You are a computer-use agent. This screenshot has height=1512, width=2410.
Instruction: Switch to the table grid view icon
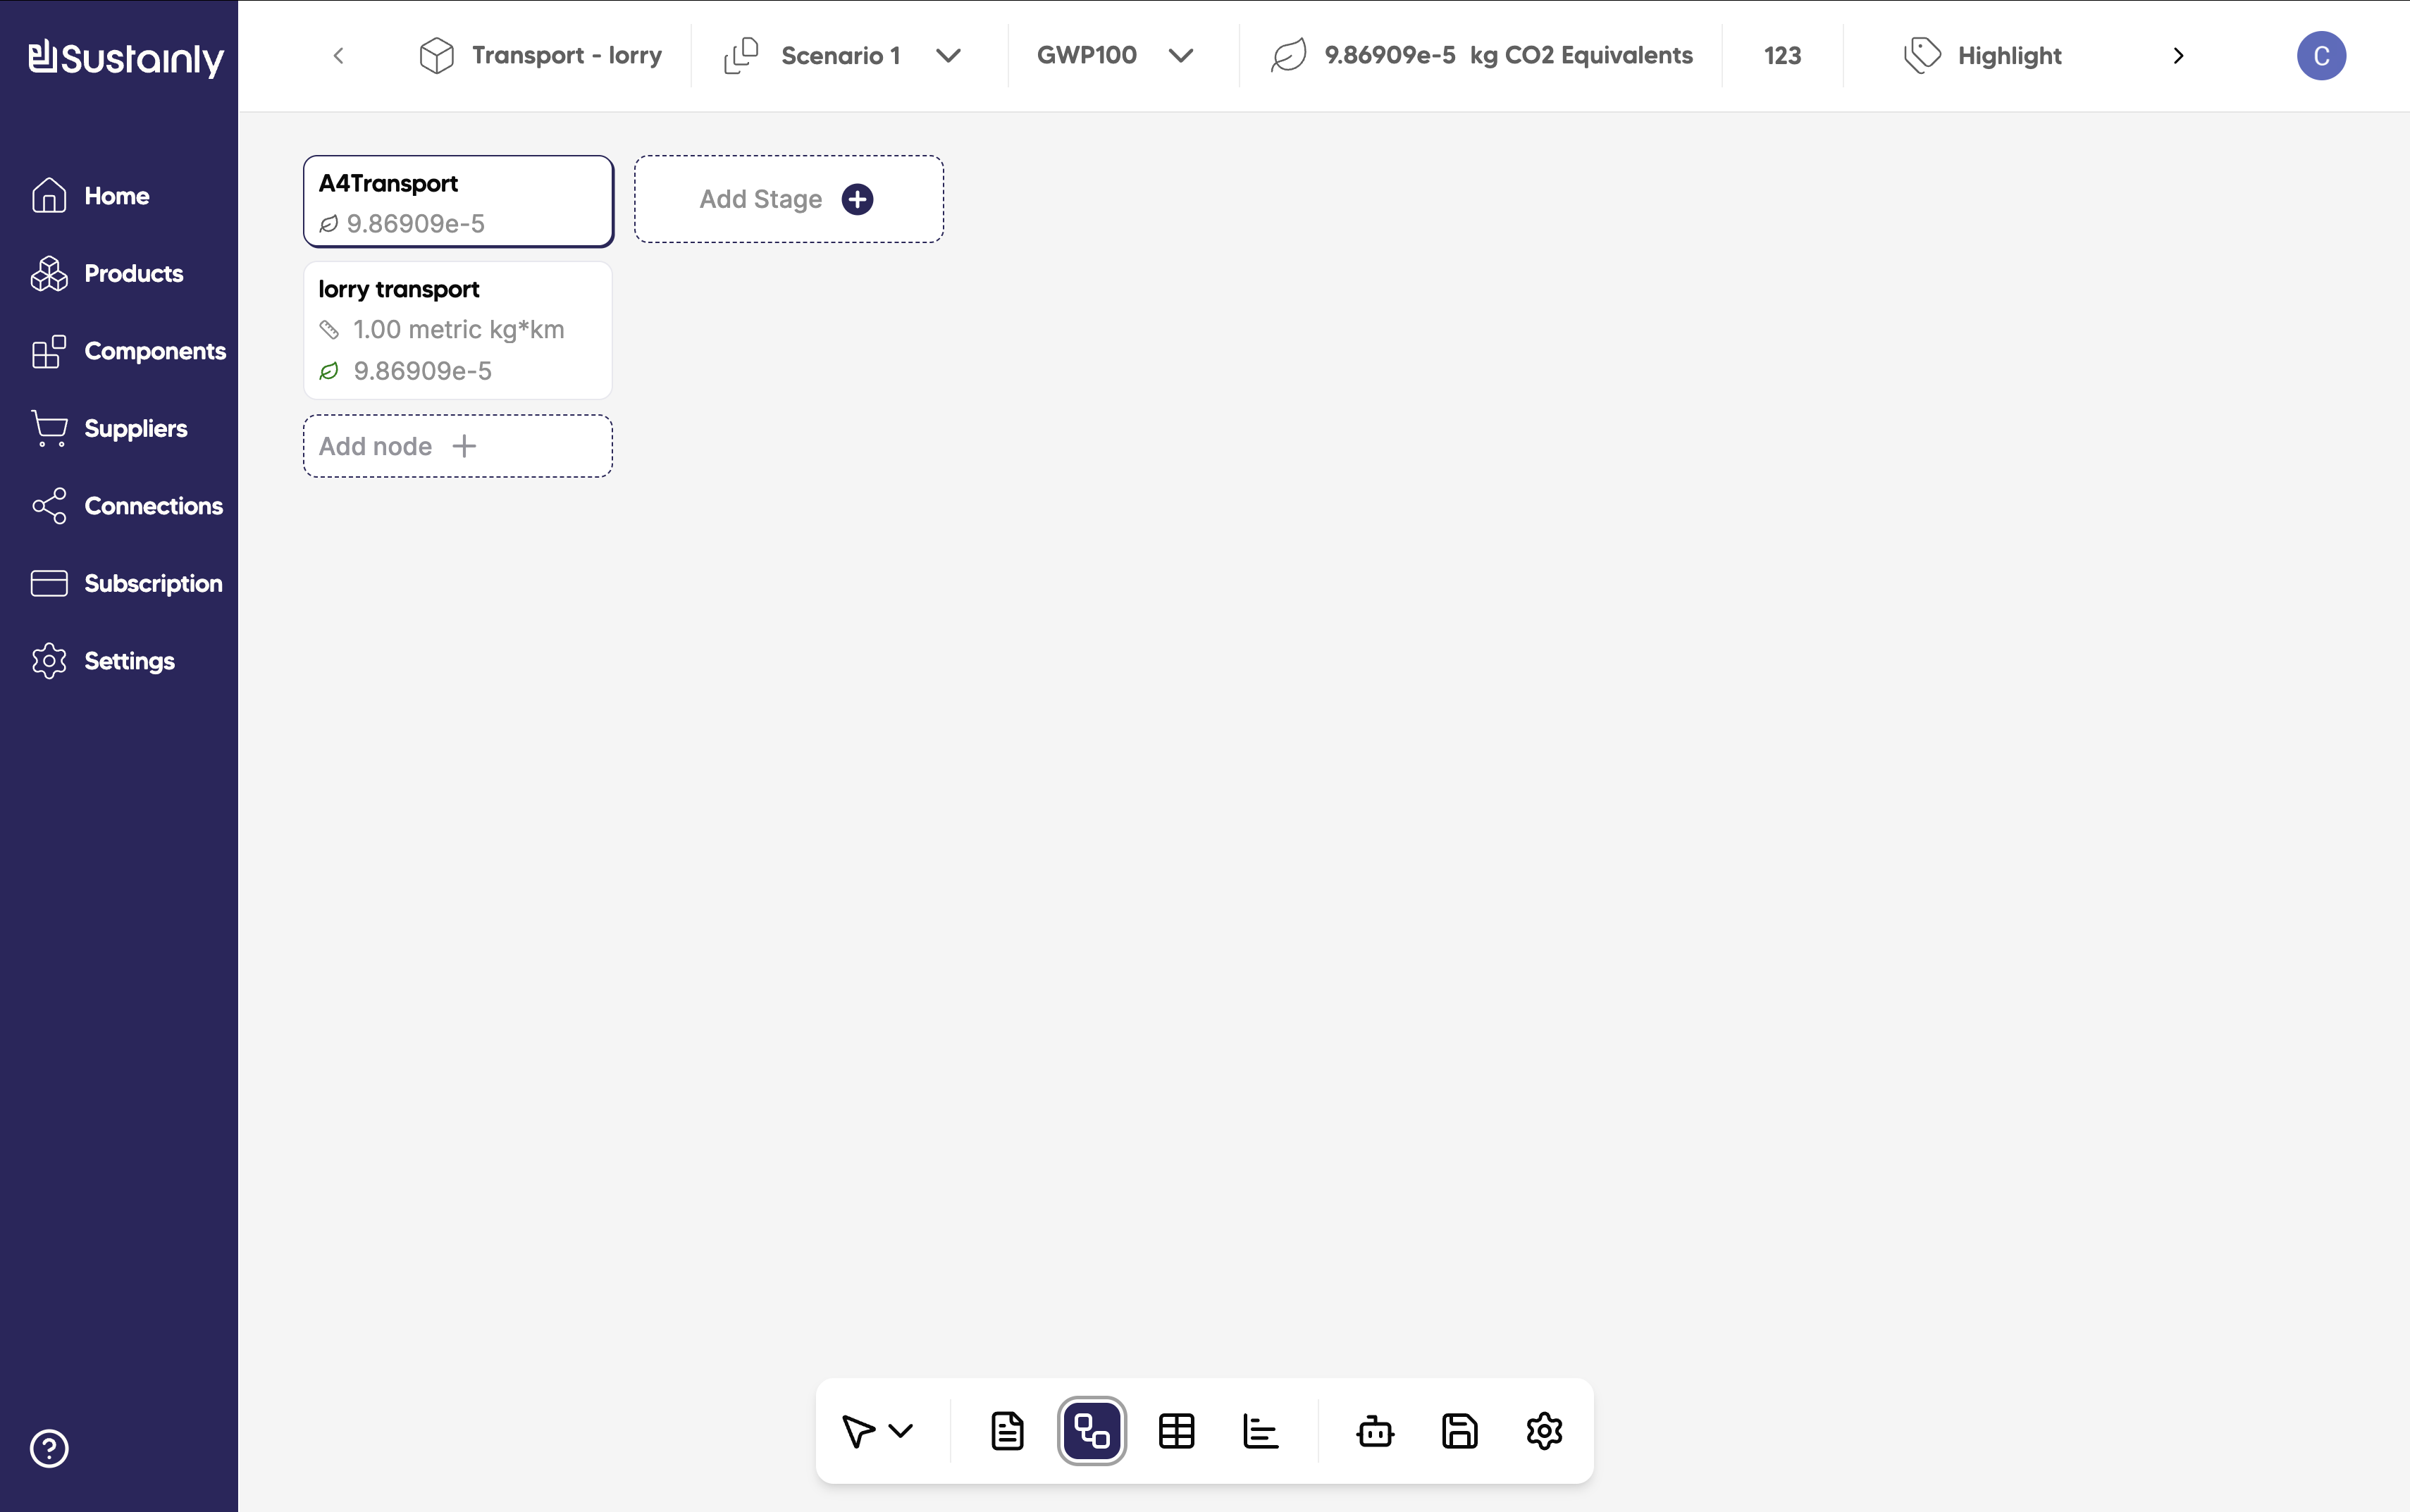[1176, 1431]
